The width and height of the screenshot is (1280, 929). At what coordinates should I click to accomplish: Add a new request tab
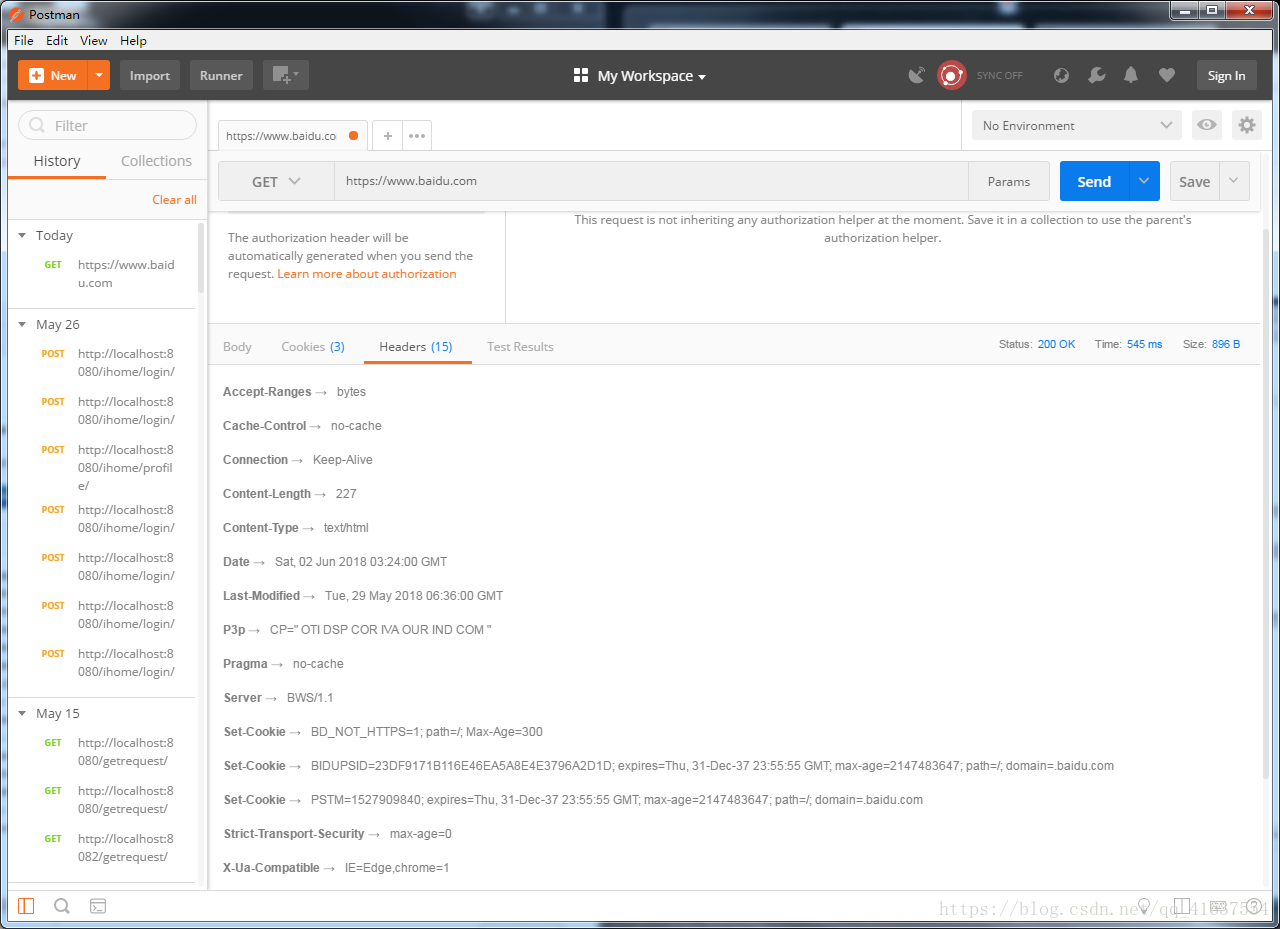pos(388,136)
